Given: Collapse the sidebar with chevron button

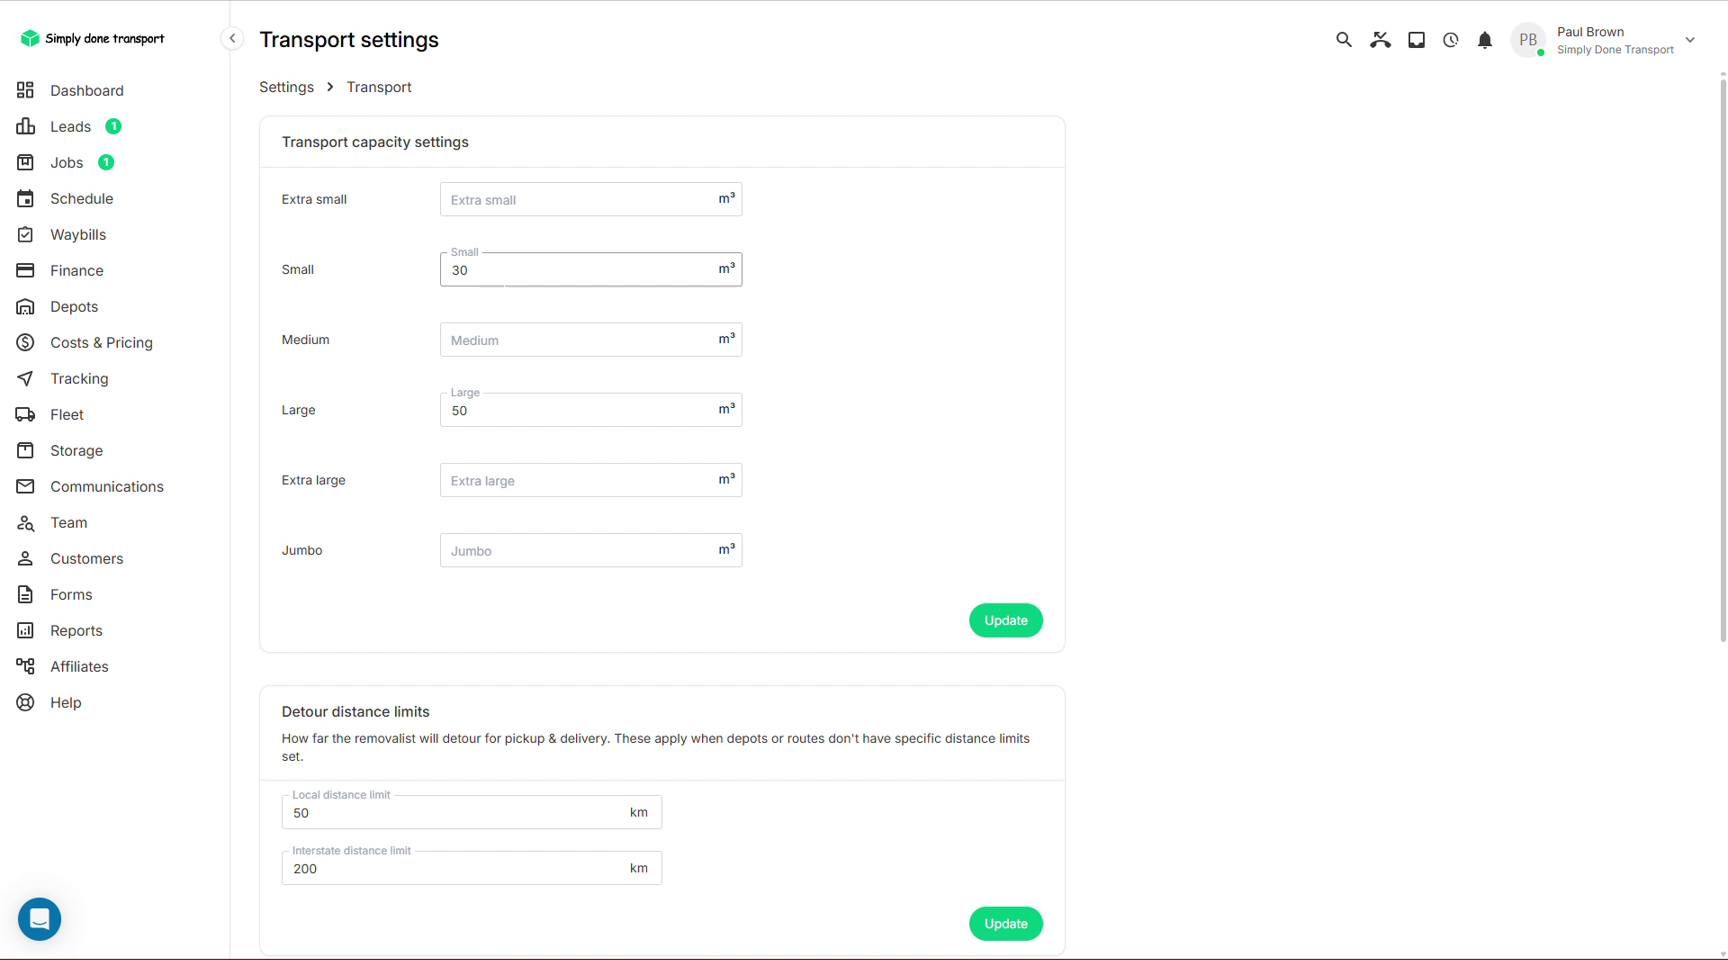Looking at the screenshot, I should (232, 39).
